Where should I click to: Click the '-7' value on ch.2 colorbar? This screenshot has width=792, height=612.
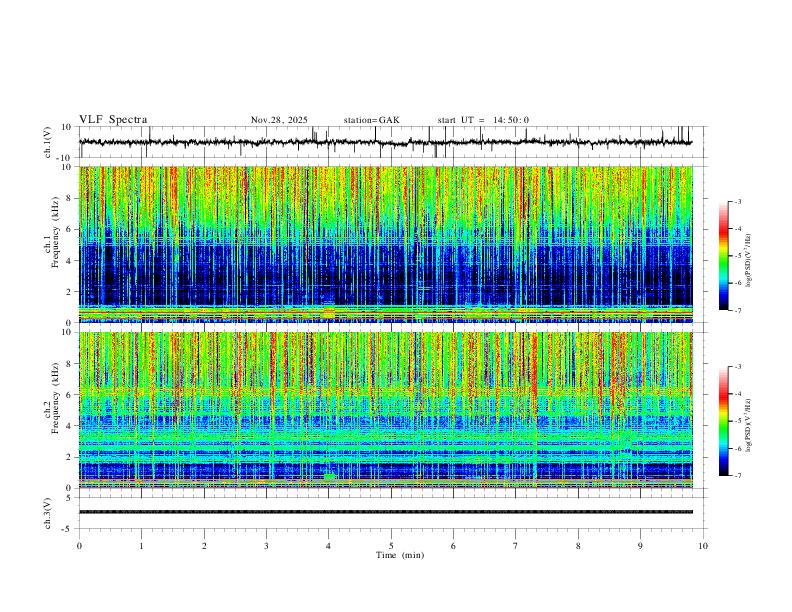click(737, 476)
